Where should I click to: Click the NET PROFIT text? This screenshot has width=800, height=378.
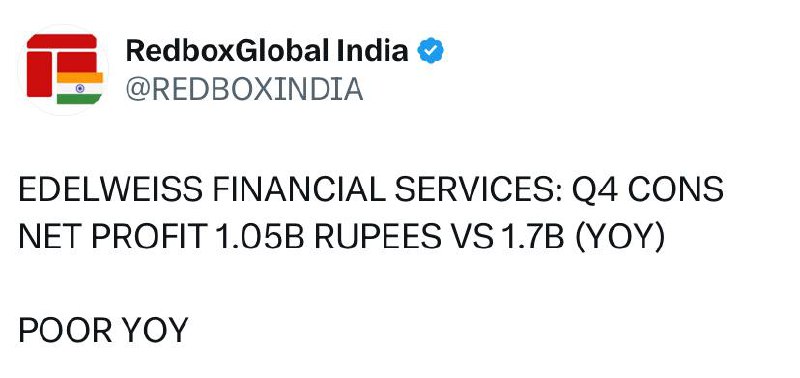pos(112,237)
